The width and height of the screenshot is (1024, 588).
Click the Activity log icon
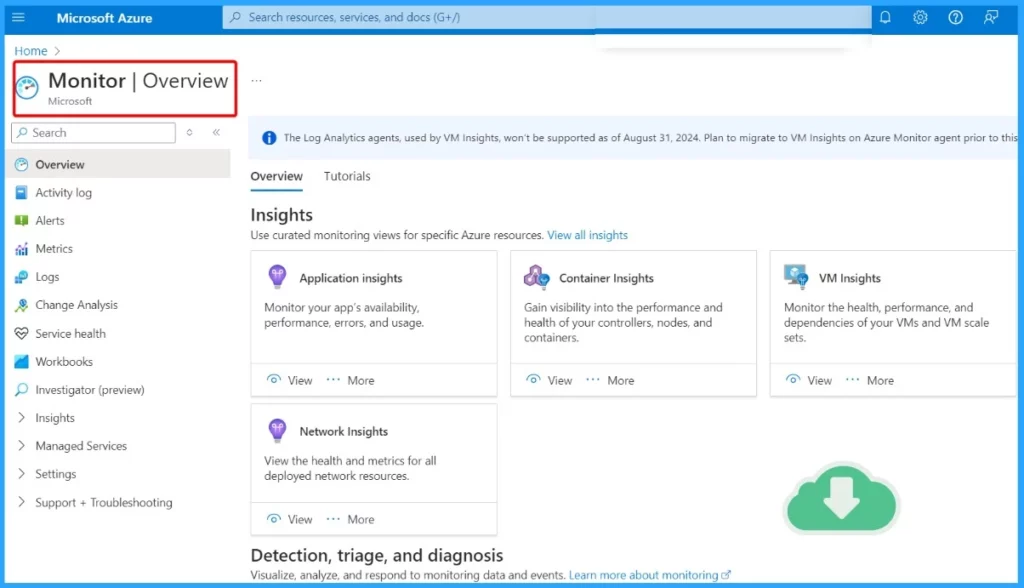tap(22, 193)
